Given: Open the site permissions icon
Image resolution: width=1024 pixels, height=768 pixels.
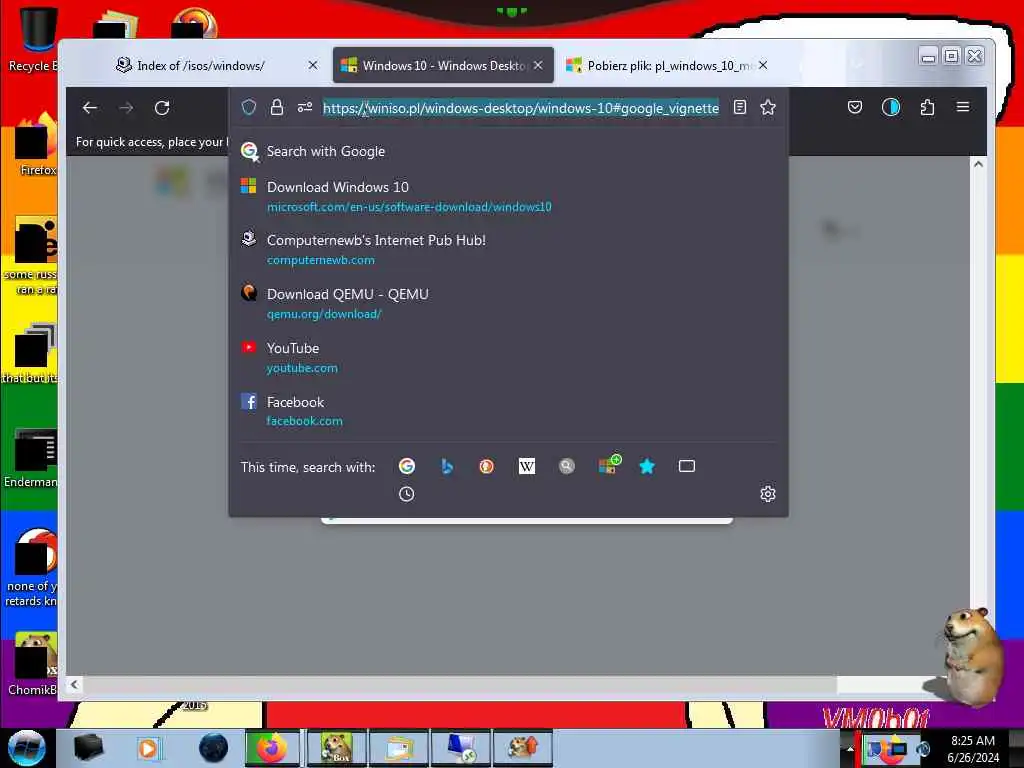Looking at the screenshot, I should [304, 107].
